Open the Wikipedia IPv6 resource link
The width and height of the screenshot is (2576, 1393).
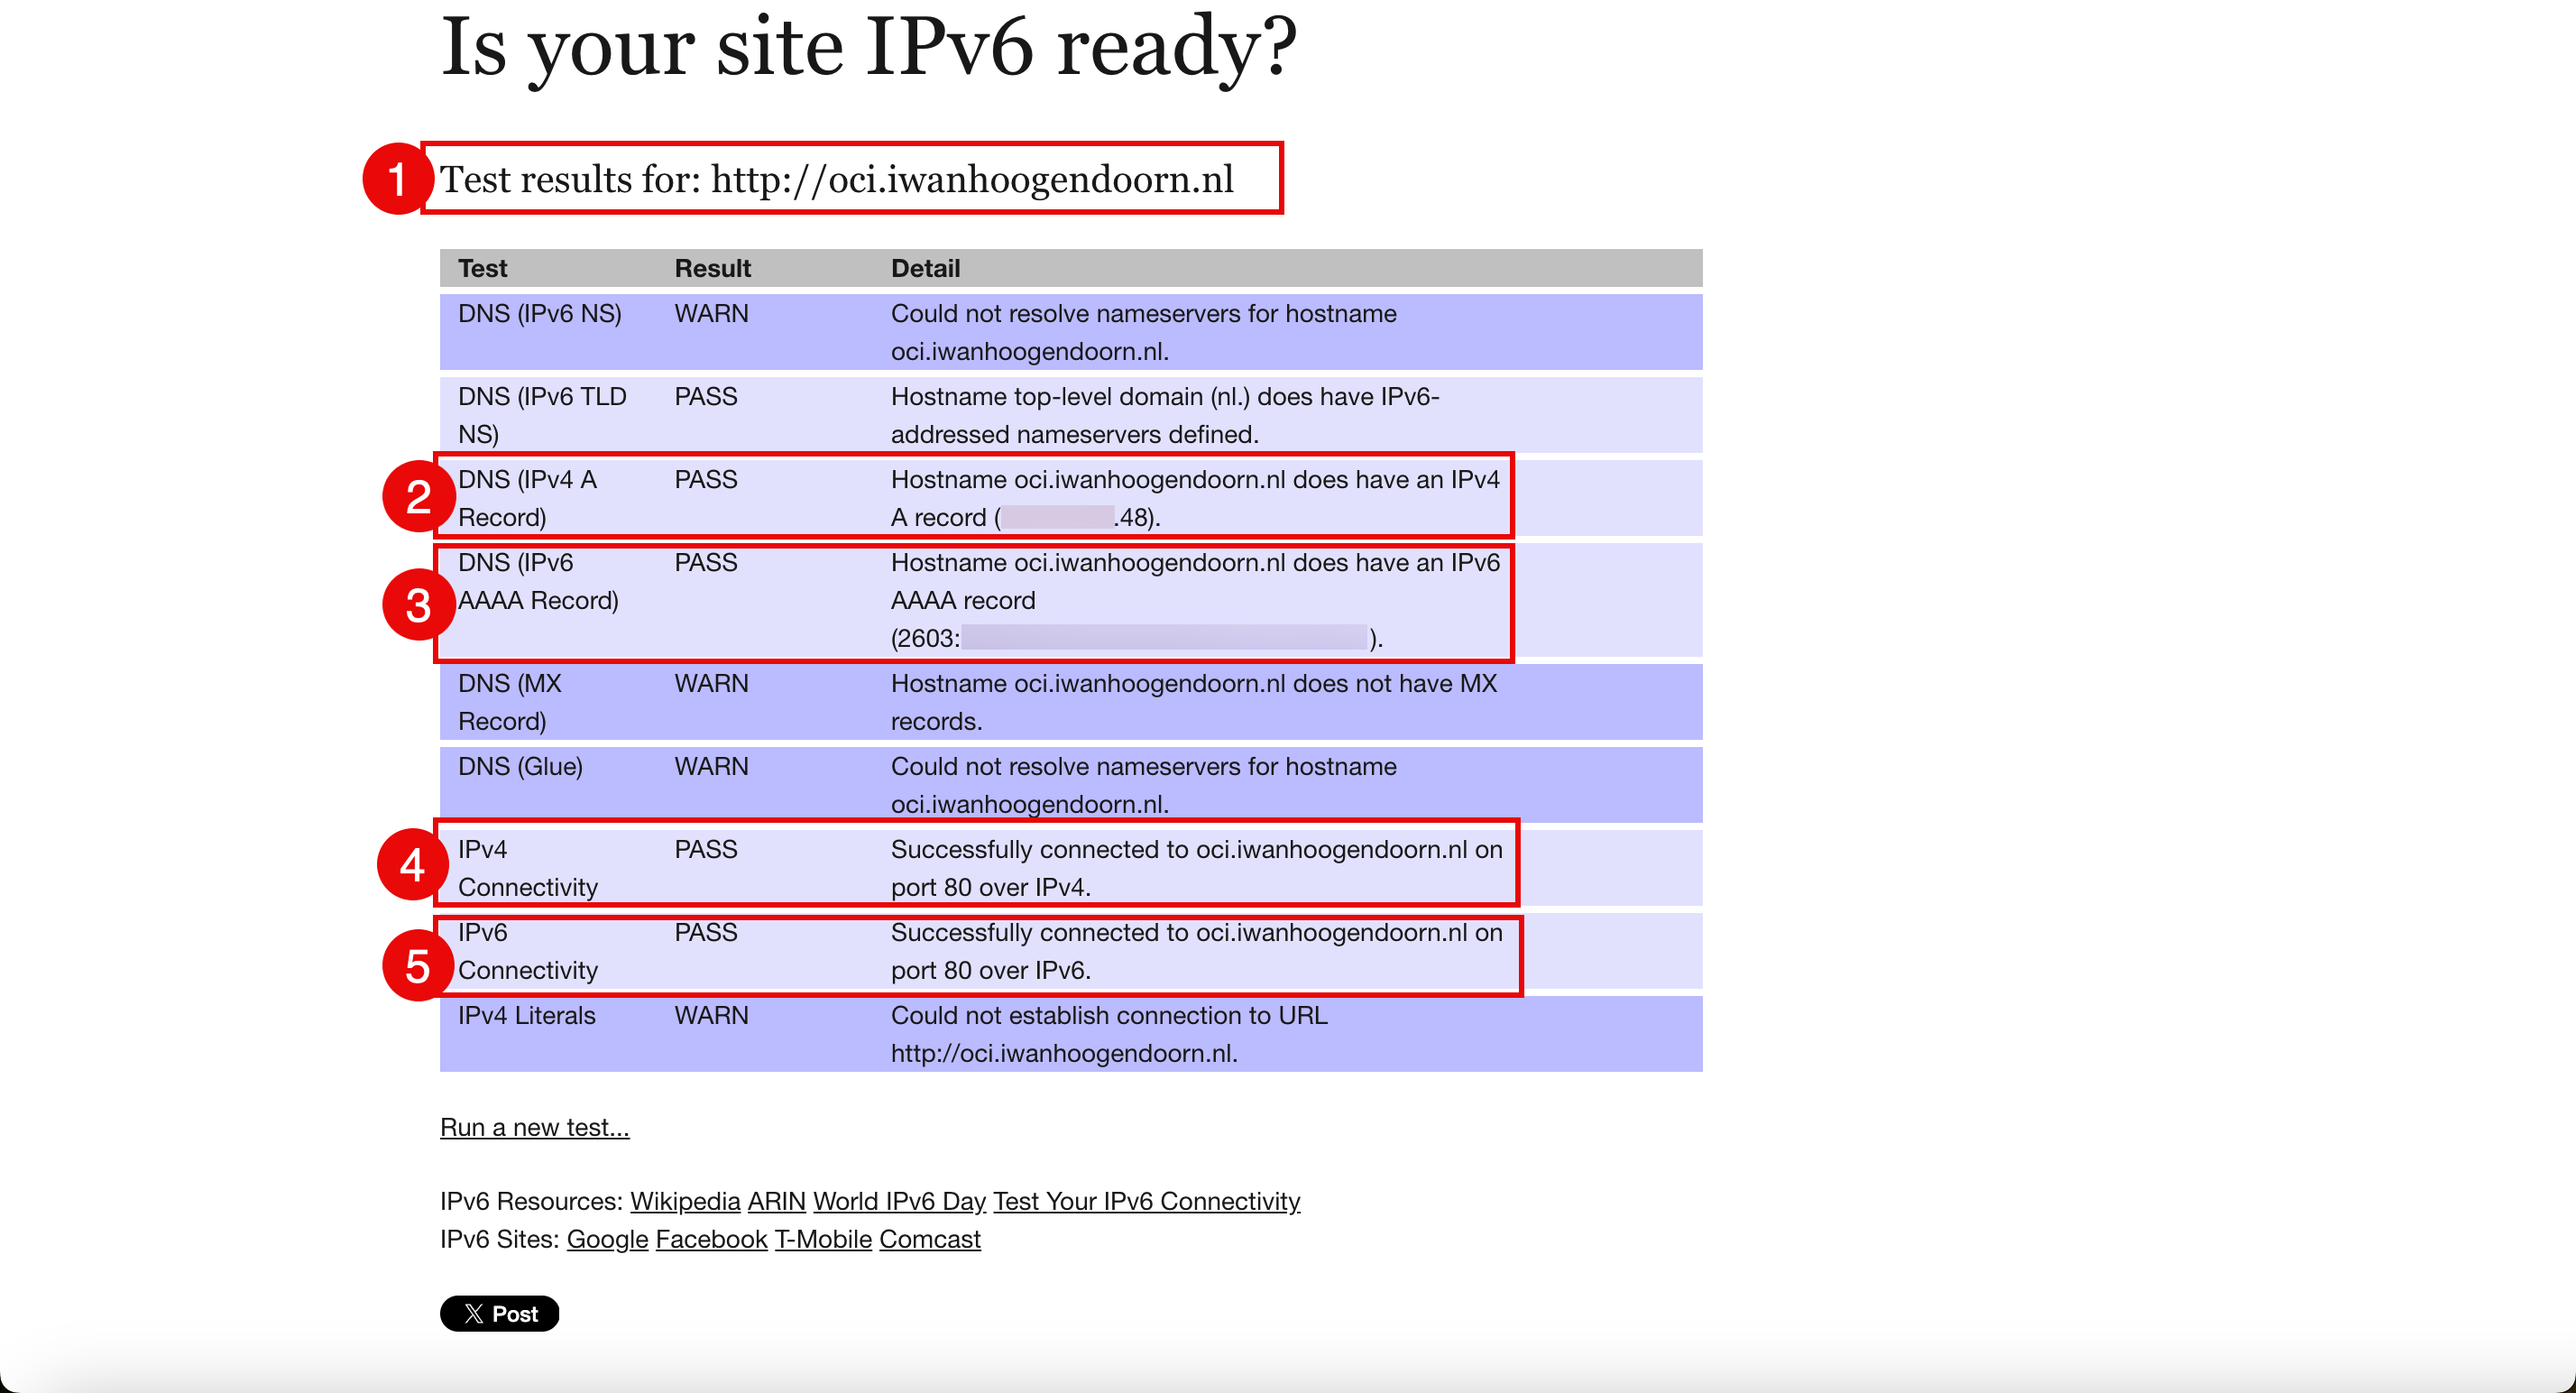[x=684, y=1201]
